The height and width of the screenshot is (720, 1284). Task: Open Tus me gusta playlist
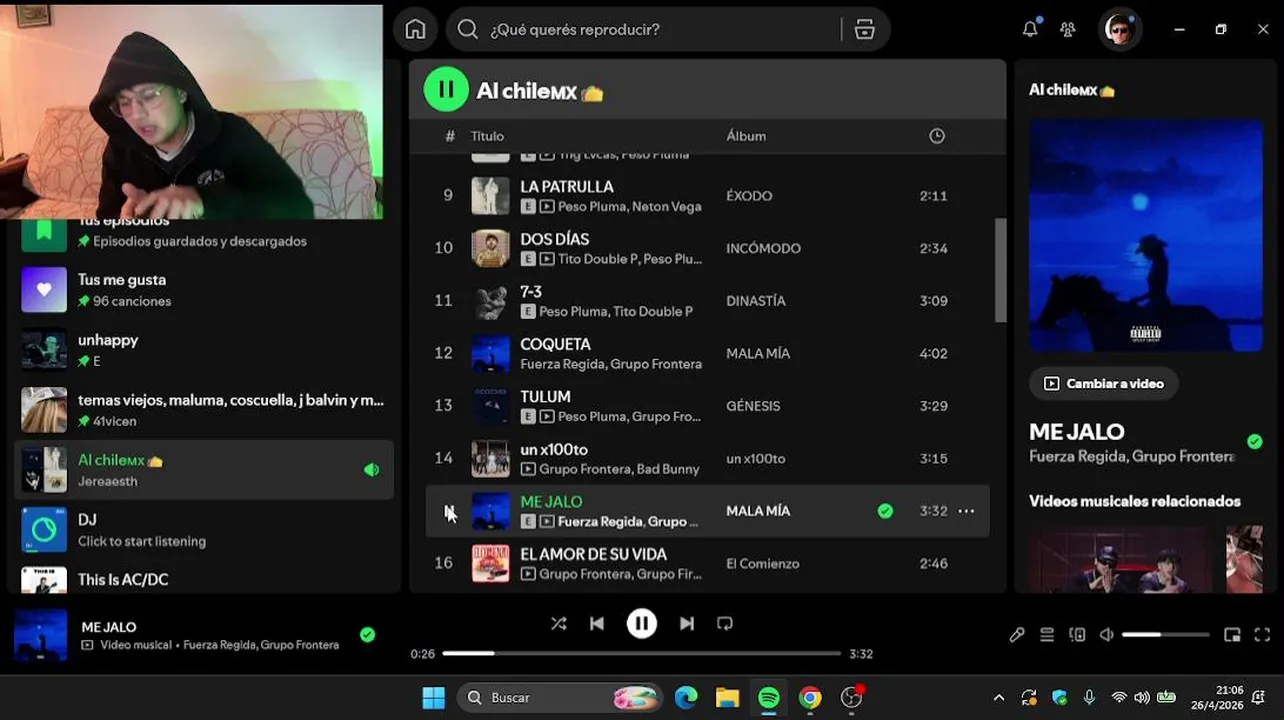[204, 290]
